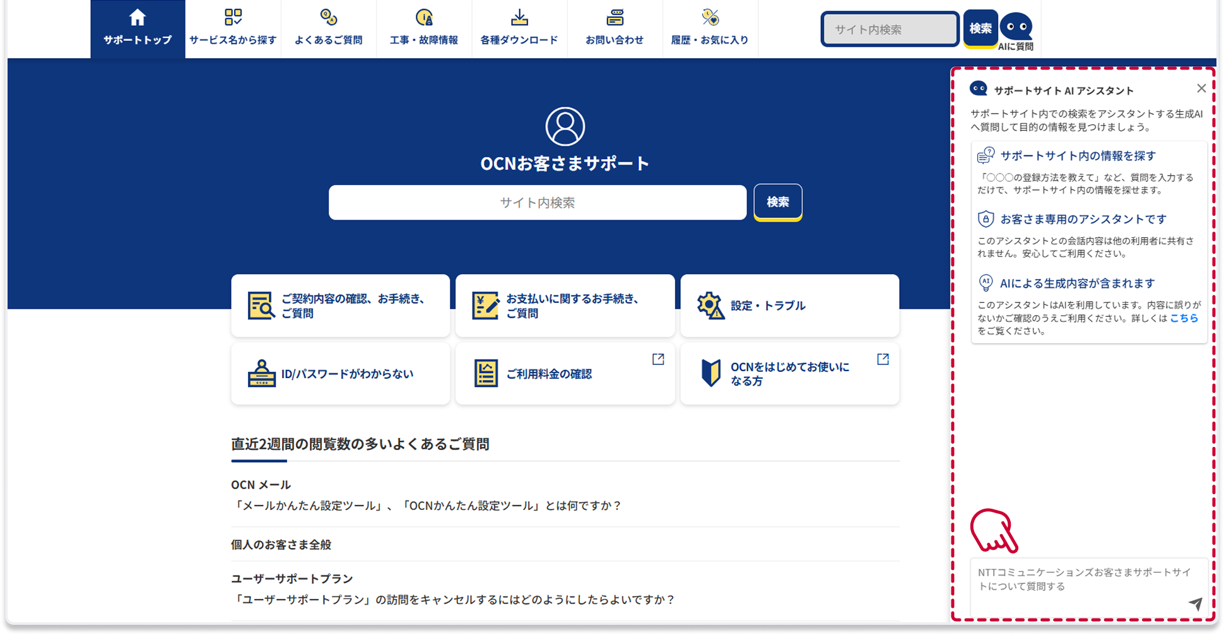Open the 設定・トラブル card

(790, 306)
